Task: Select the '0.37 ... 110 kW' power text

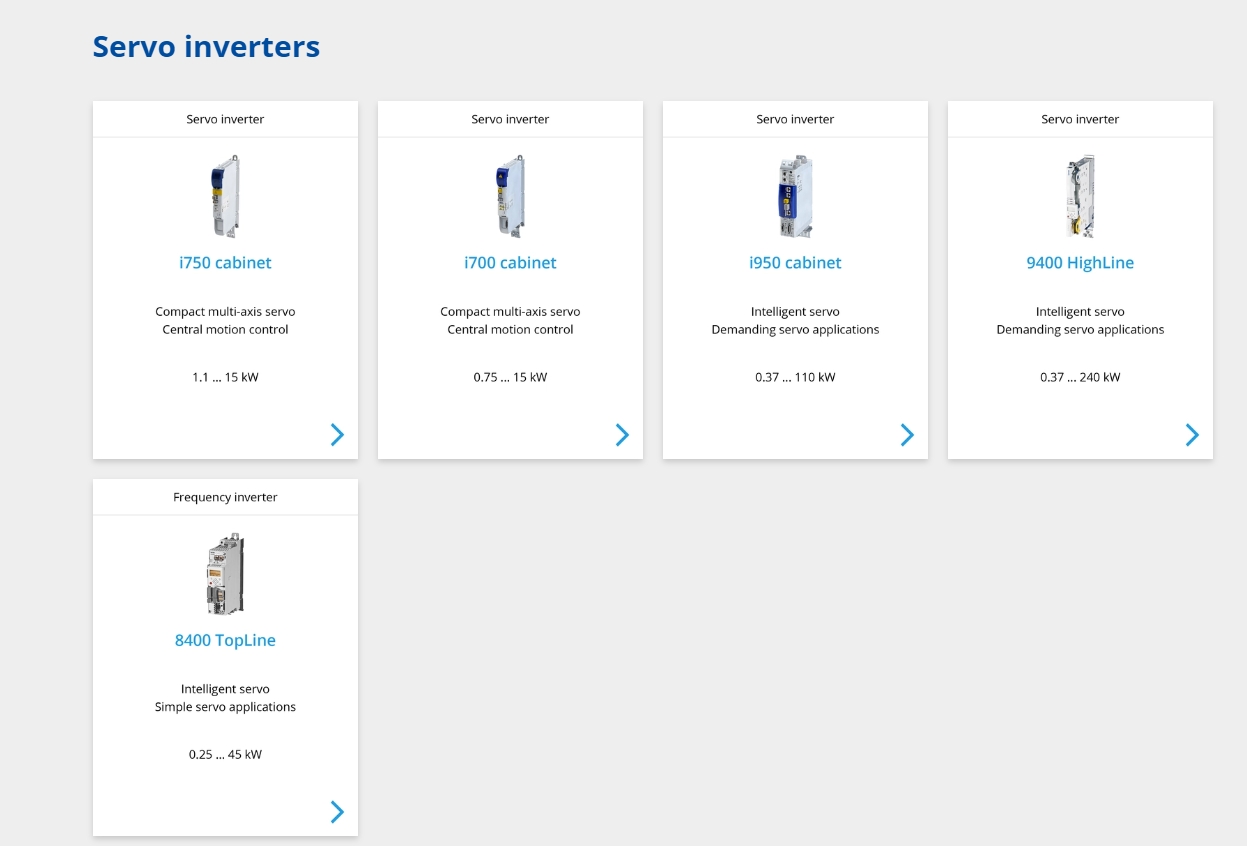Action: pos(795,378)
